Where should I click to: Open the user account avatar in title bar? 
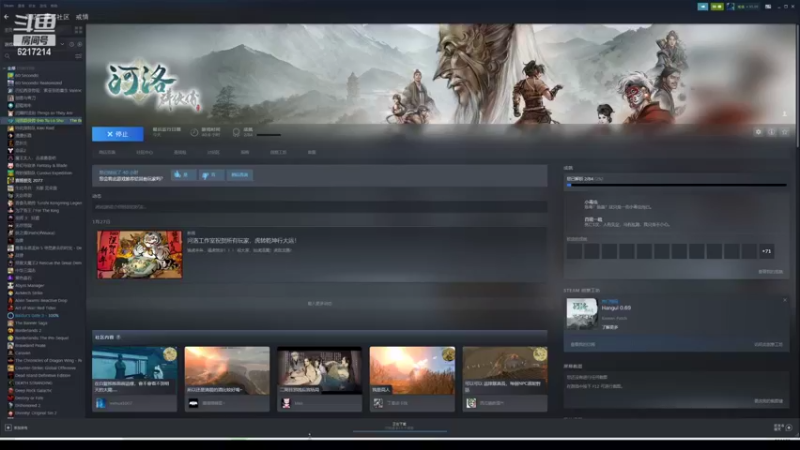731,7
